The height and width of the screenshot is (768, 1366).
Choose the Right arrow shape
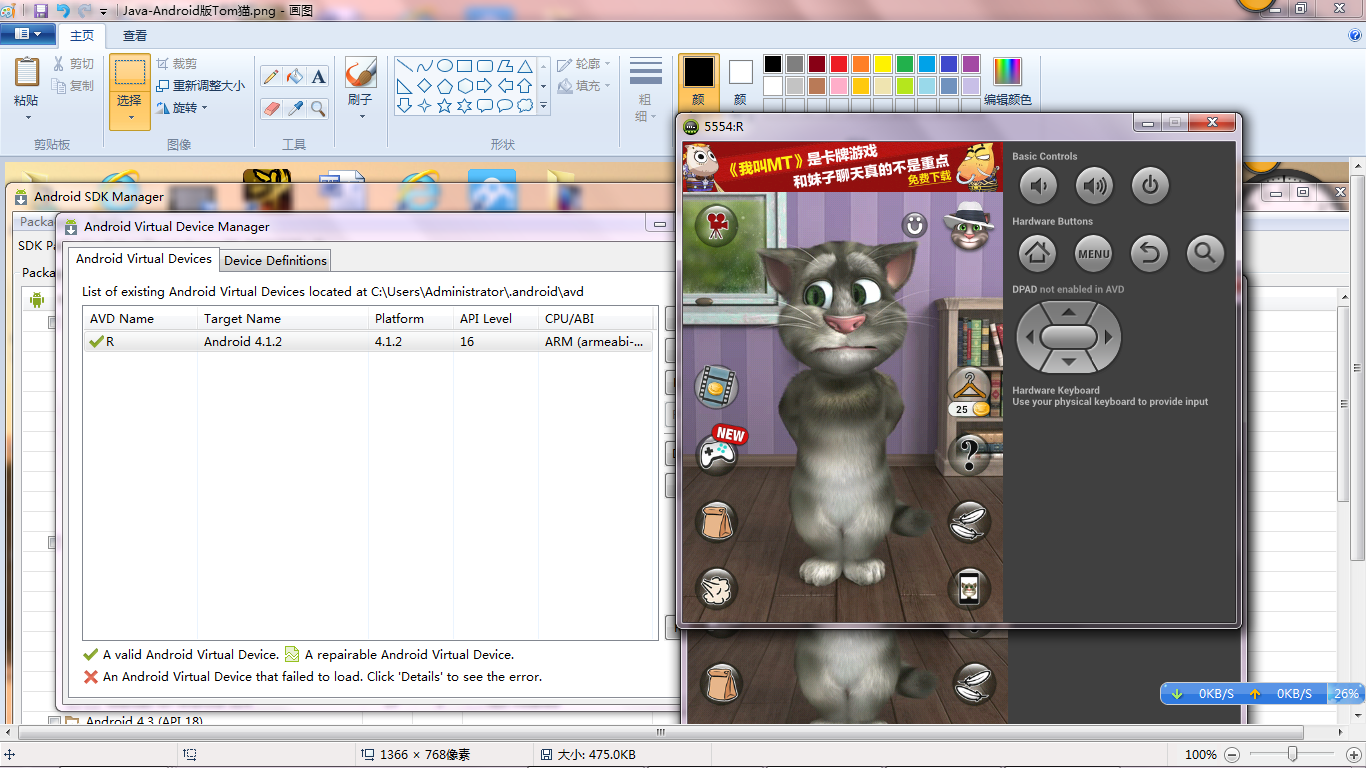pos(485,86)
